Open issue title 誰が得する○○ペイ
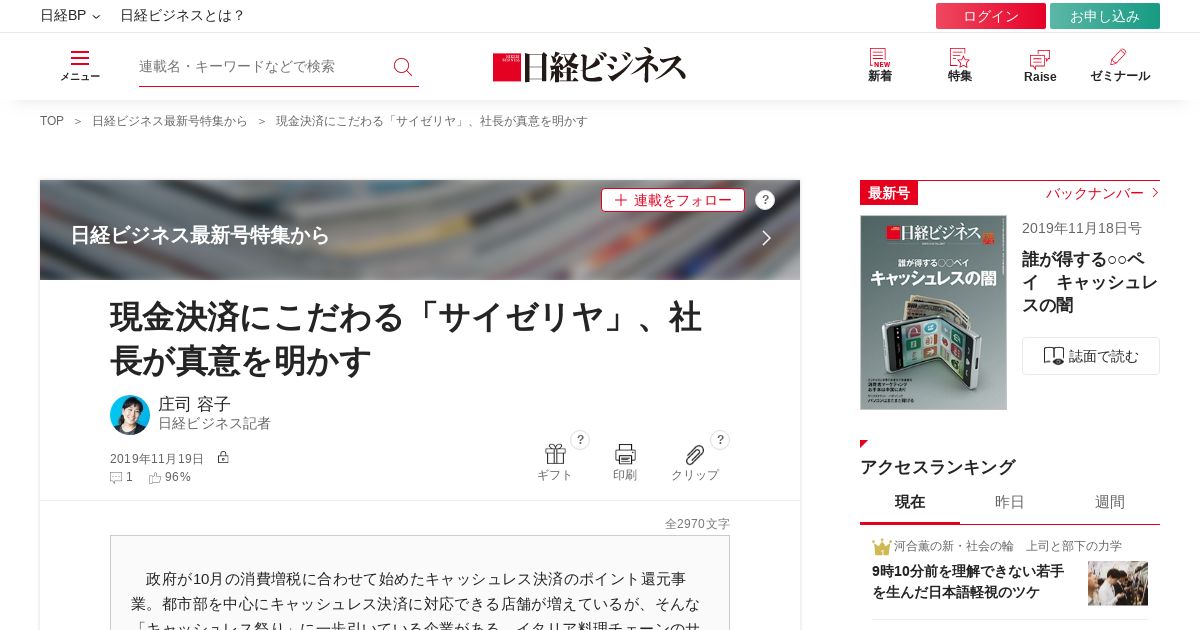The height and width of the screenshot is (630, 1200). click(1090, 282)
